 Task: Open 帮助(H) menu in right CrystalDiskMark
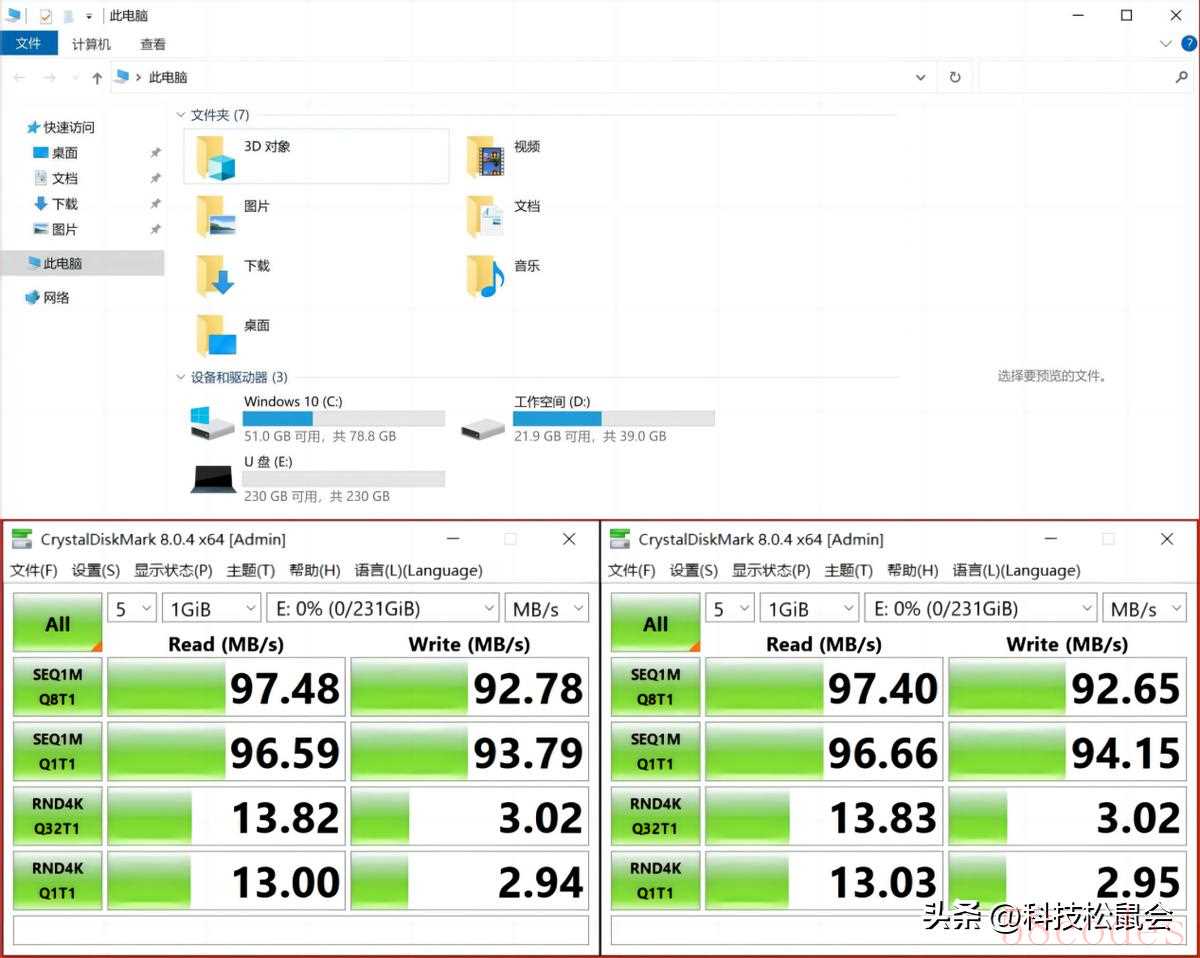(912, 570)
